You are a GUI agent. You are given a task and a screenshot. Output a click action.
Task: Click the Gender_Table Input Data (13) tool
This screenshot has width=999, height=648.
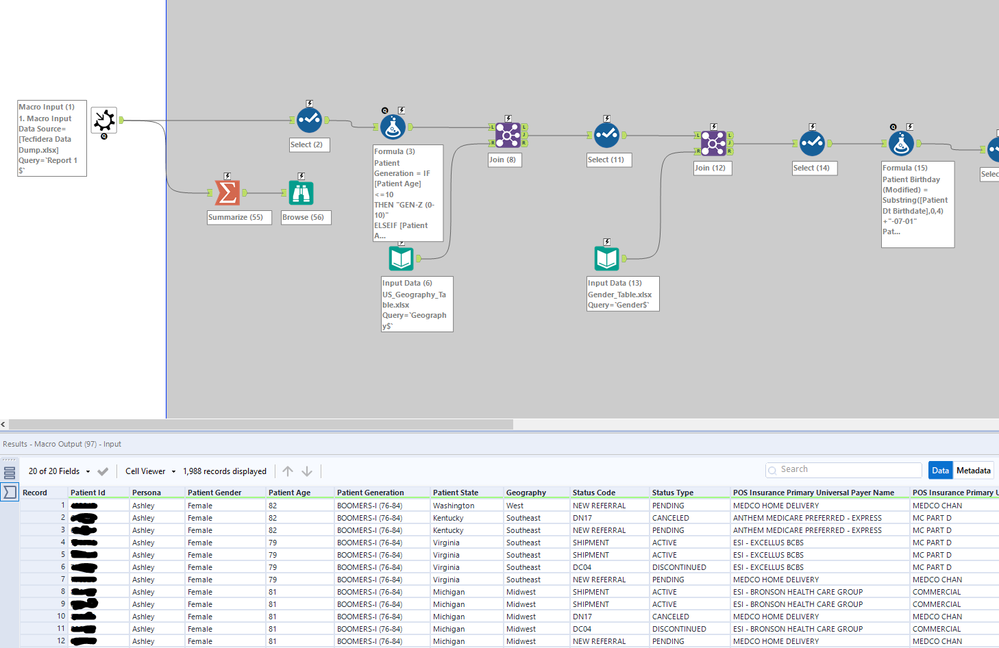tap(608, 256)
